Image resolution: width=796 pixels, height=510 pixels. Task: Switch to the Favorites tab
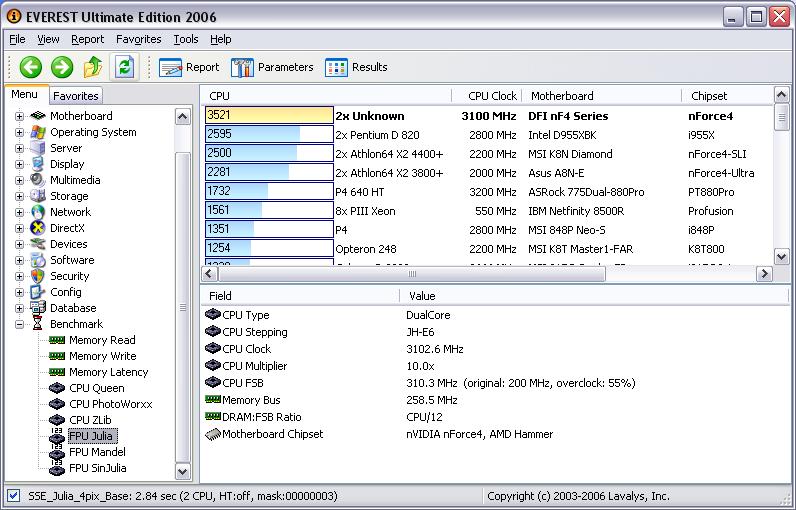point(76,96)
